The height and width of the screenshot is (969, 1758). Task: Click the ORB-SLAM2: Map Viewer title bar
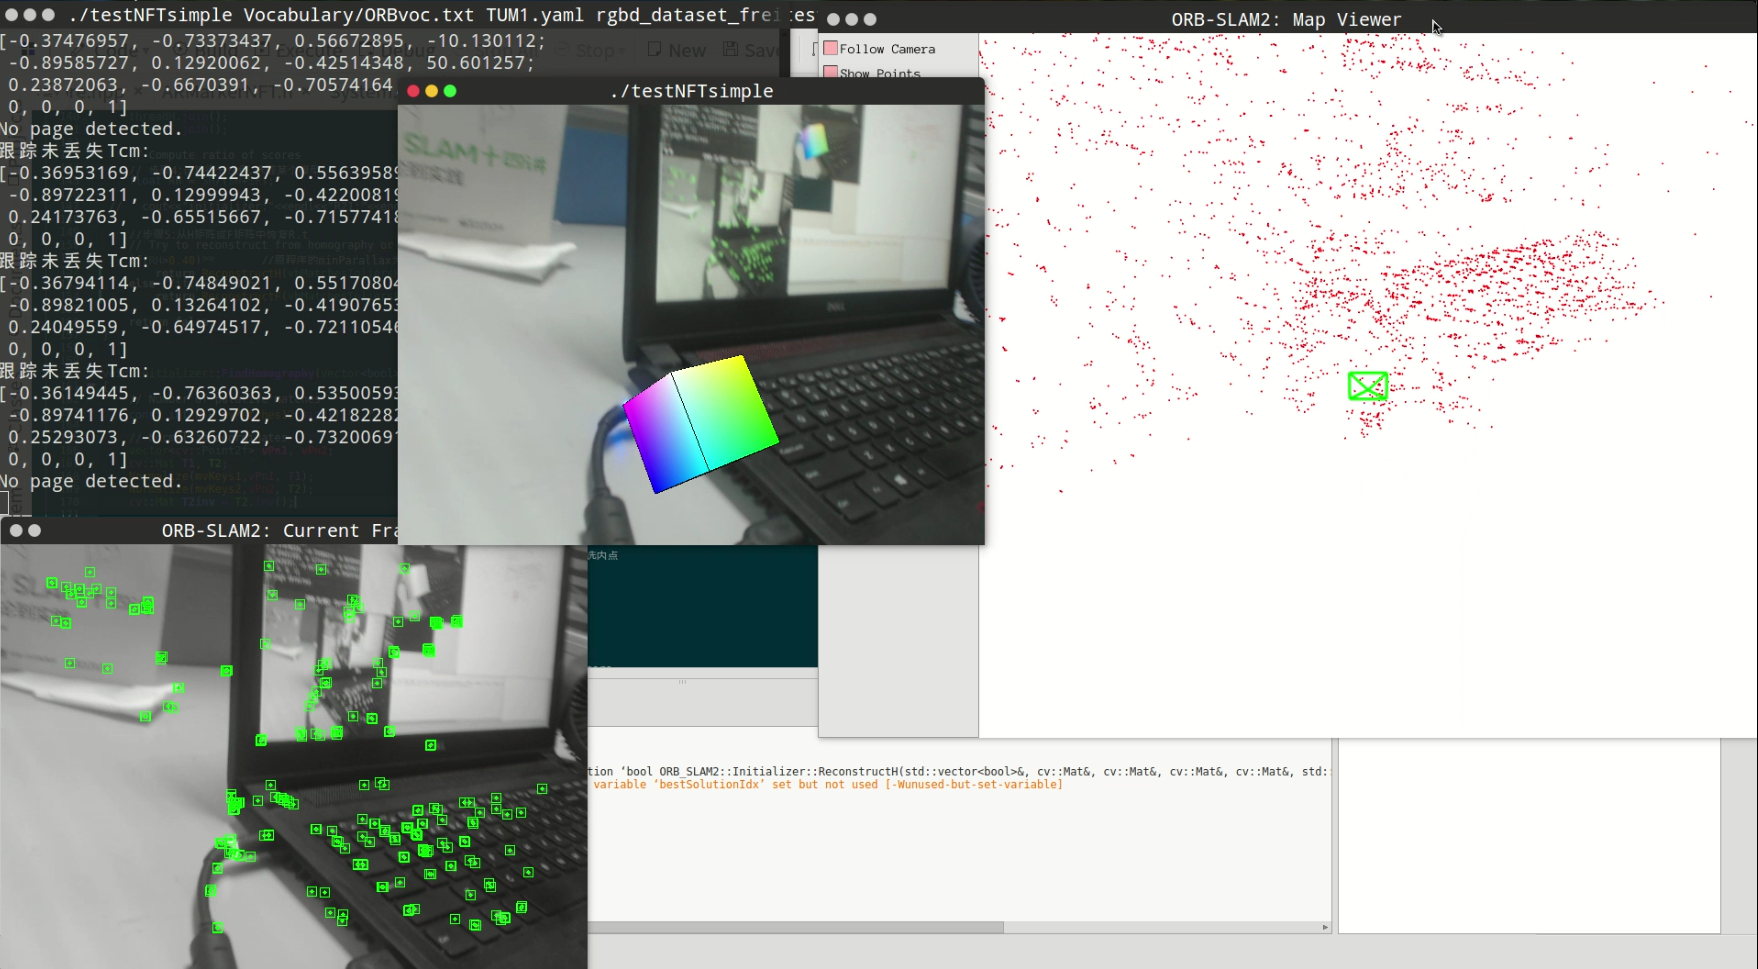pyautogui.click(x=1285, y=19)
